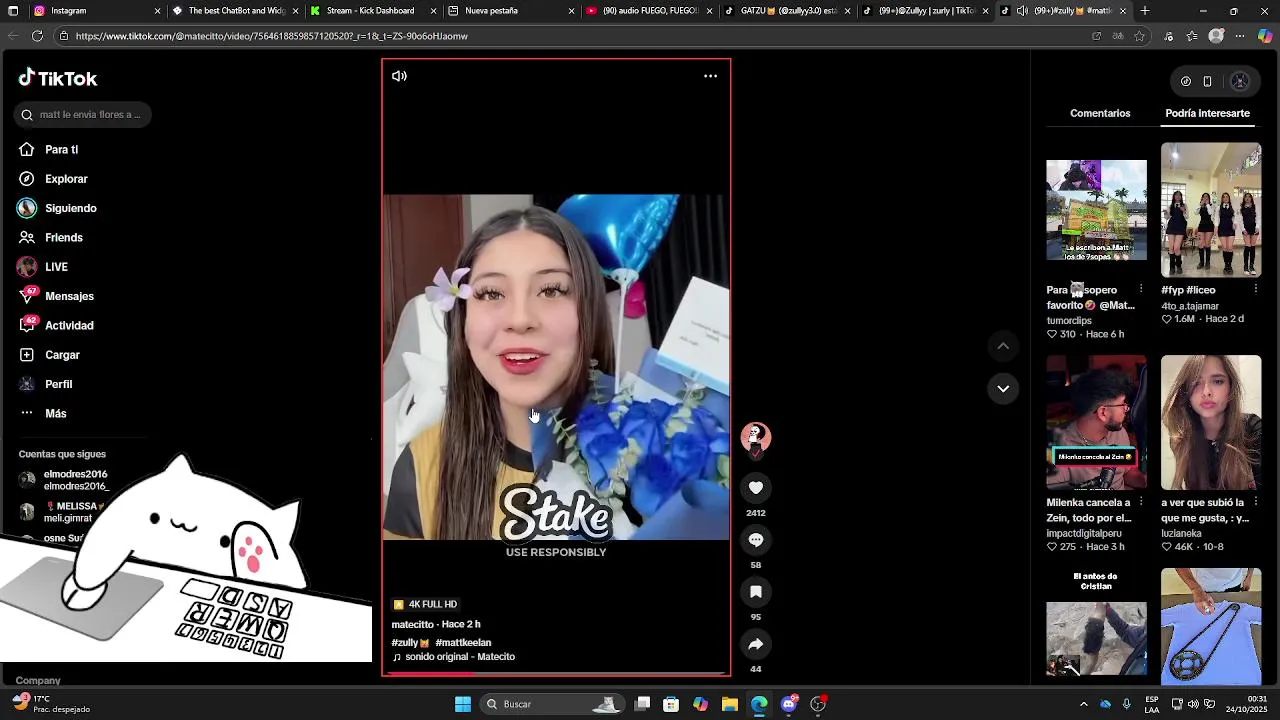The image size is (1280, 720).
Task: Like the video with the heart icon
Action: (756, 488)
